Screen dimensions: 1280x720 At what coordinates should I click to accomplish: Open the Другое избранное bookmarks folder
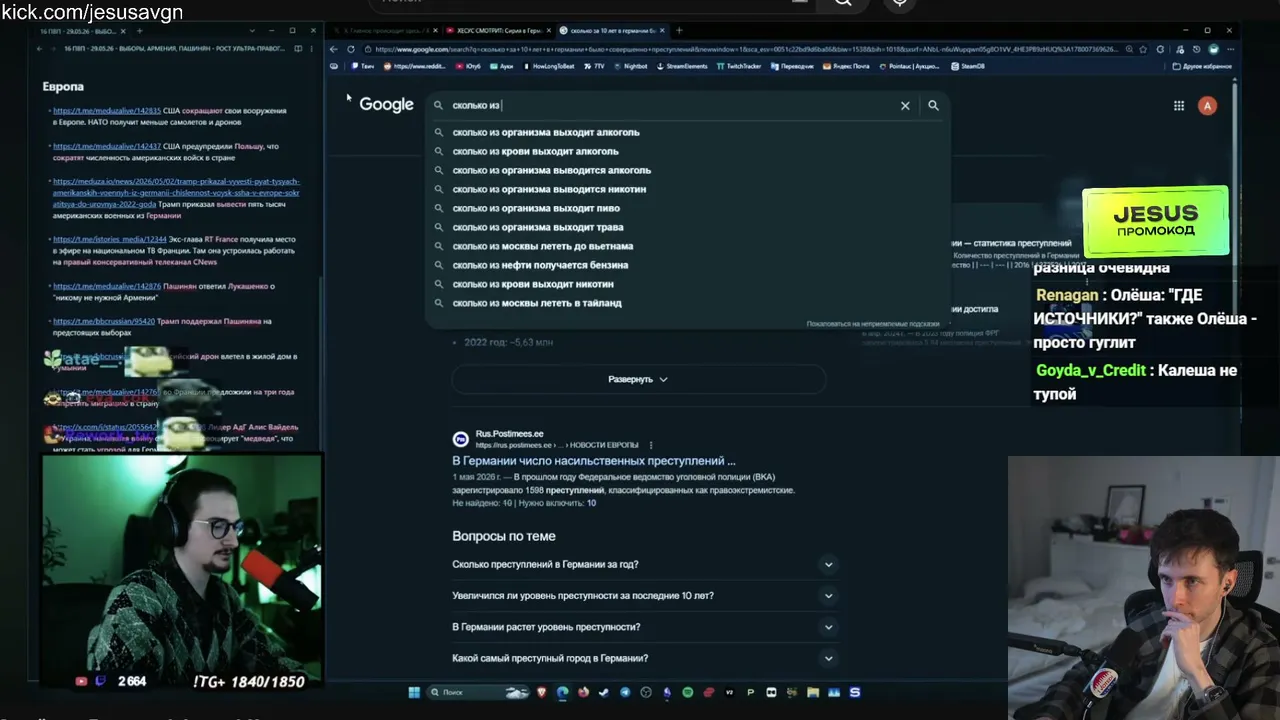click(1201, 66)
